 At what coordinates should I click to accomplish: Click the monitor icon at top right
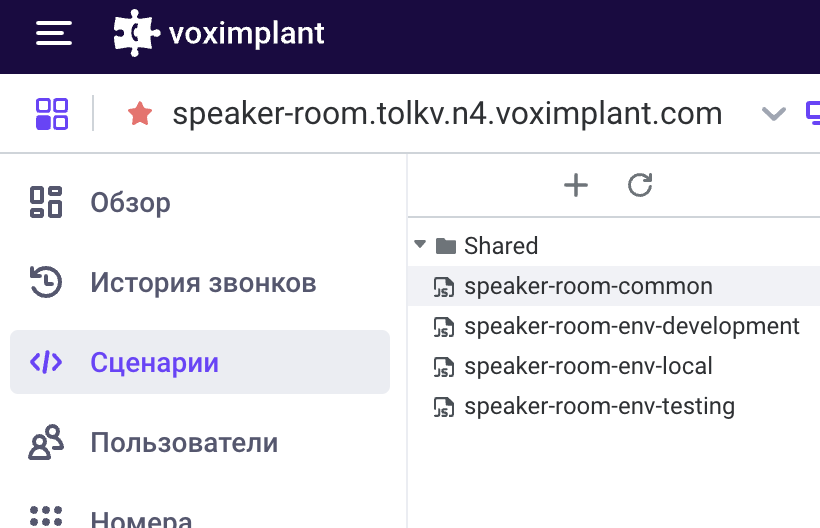pyautogui.click(x=813, y=113)
